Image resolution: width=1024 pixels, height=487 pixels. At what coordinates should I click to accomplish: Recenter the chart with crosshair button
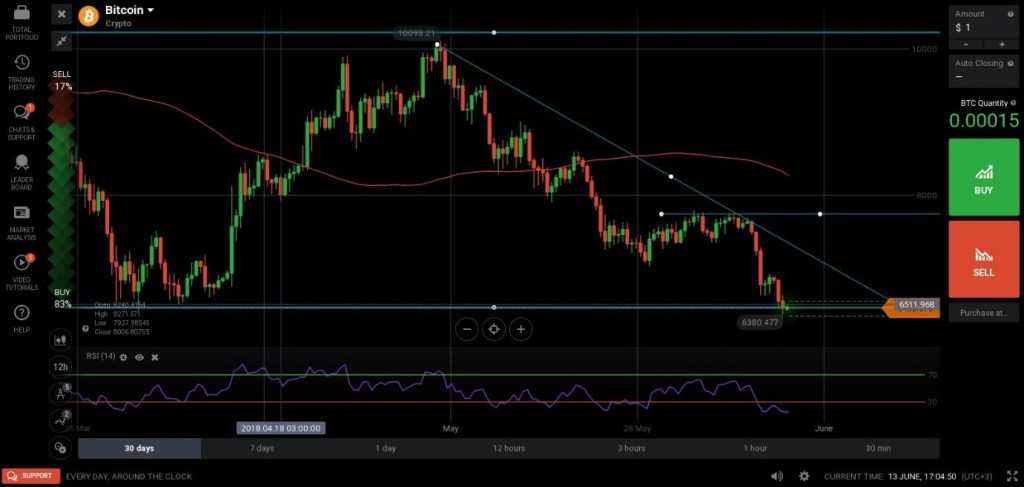(494, 330)
